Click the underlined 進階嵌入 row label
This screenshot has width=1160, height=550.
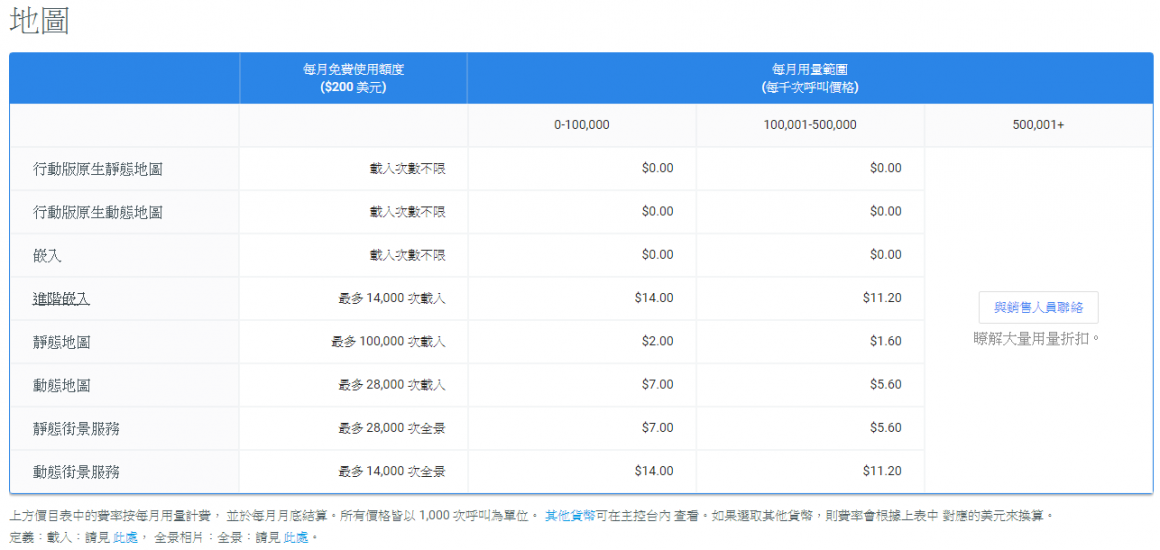coord(61,298)
